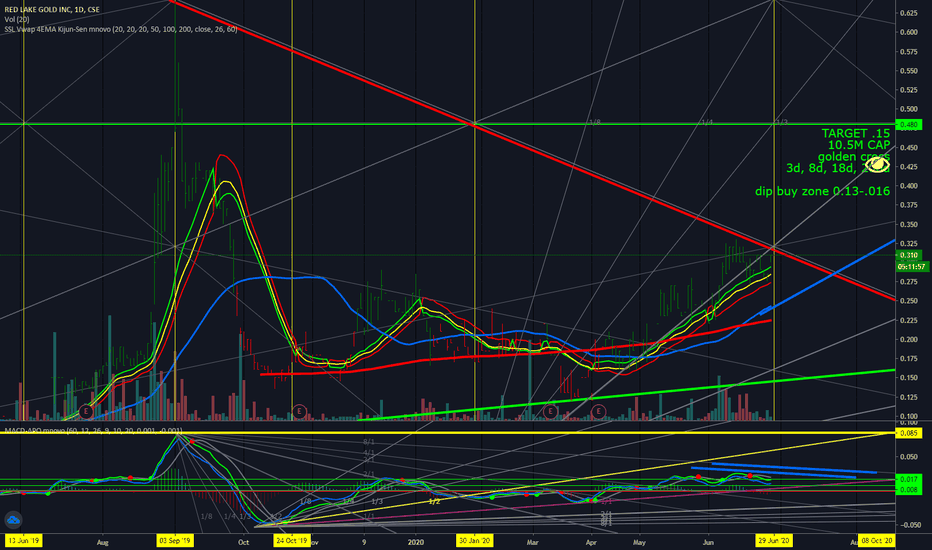
Task: Select the Vol (20) indicator label
Action: [x=17, y=20]
